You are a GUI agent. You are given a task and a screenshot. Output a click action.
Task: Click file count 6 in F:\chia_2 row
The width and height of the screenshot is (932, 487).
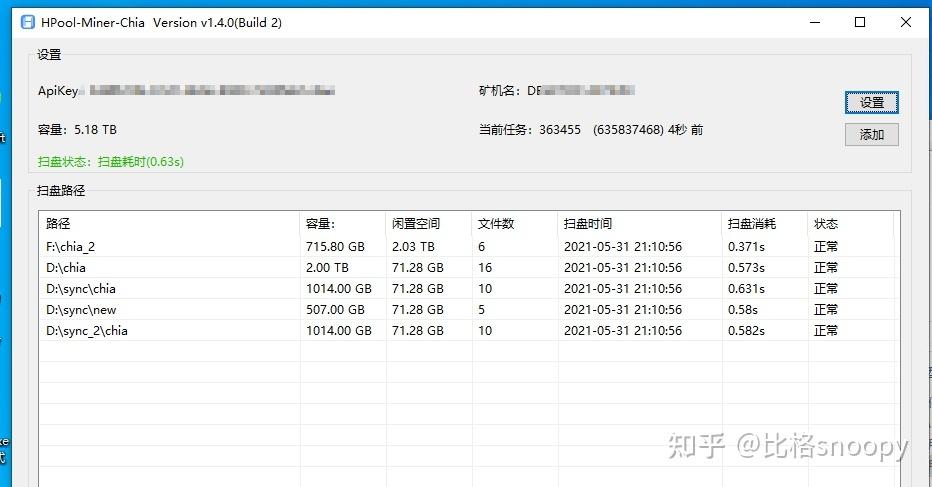coord(481,246)
